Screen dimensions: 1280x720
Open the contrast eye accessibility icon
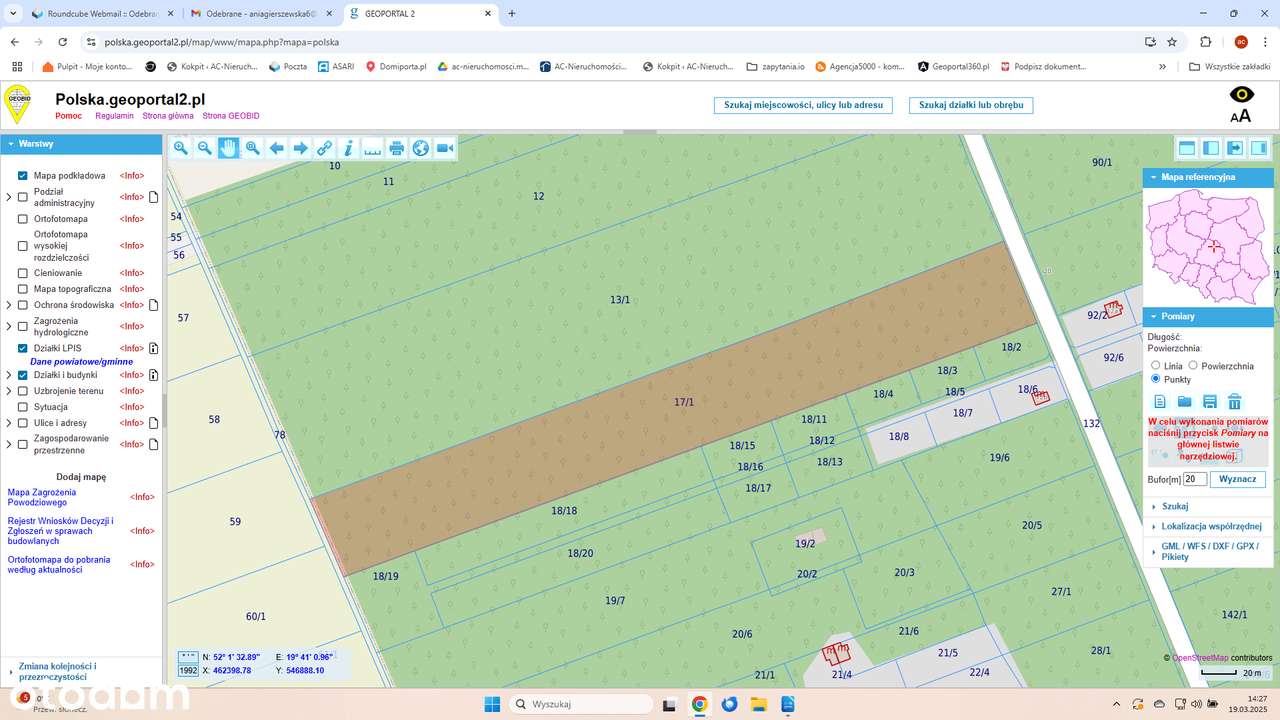pyautogui.click(x=1241, y=95)
